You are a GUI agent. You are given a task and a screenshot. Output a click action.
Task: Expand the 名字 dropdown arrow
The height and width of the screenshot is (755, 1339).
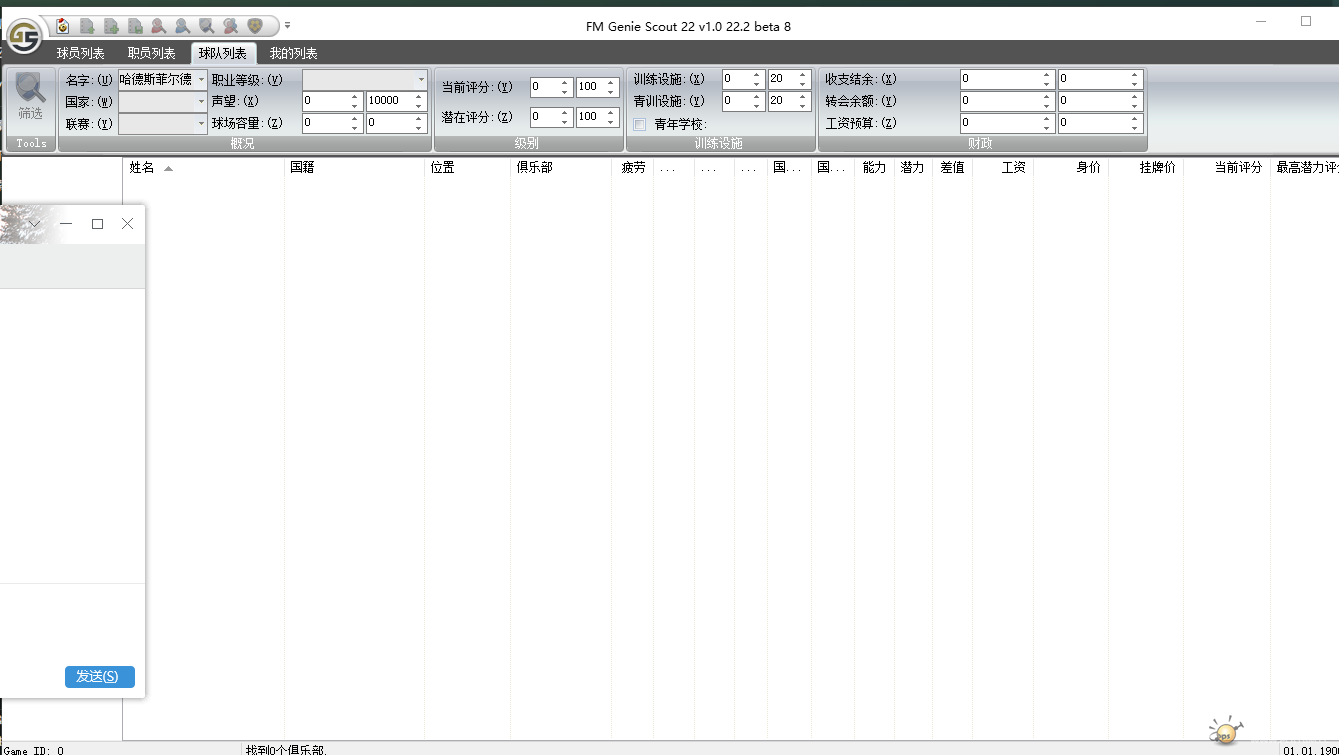201,79
